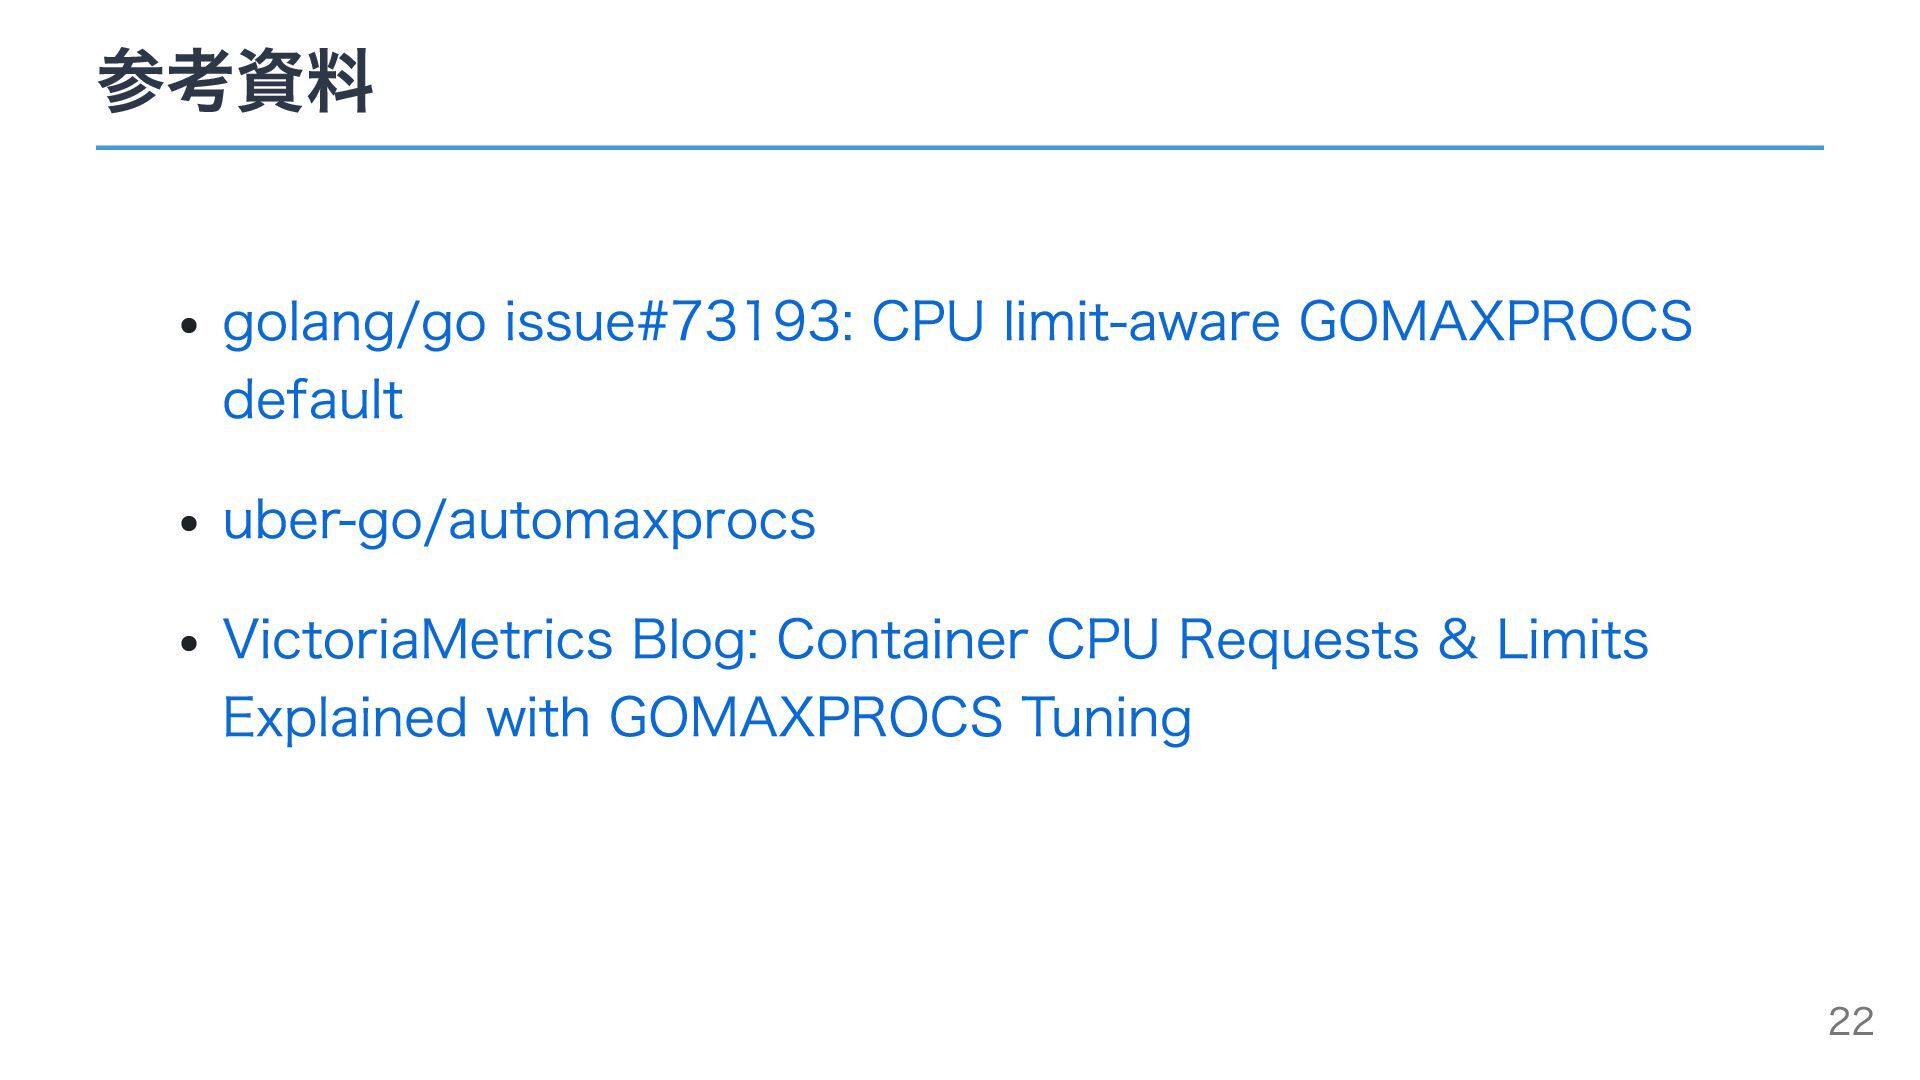This screenshot has height=1080, width=1920.
Task: Click 'Requests & Limits' link text
Action: [x=1413, y=641]
